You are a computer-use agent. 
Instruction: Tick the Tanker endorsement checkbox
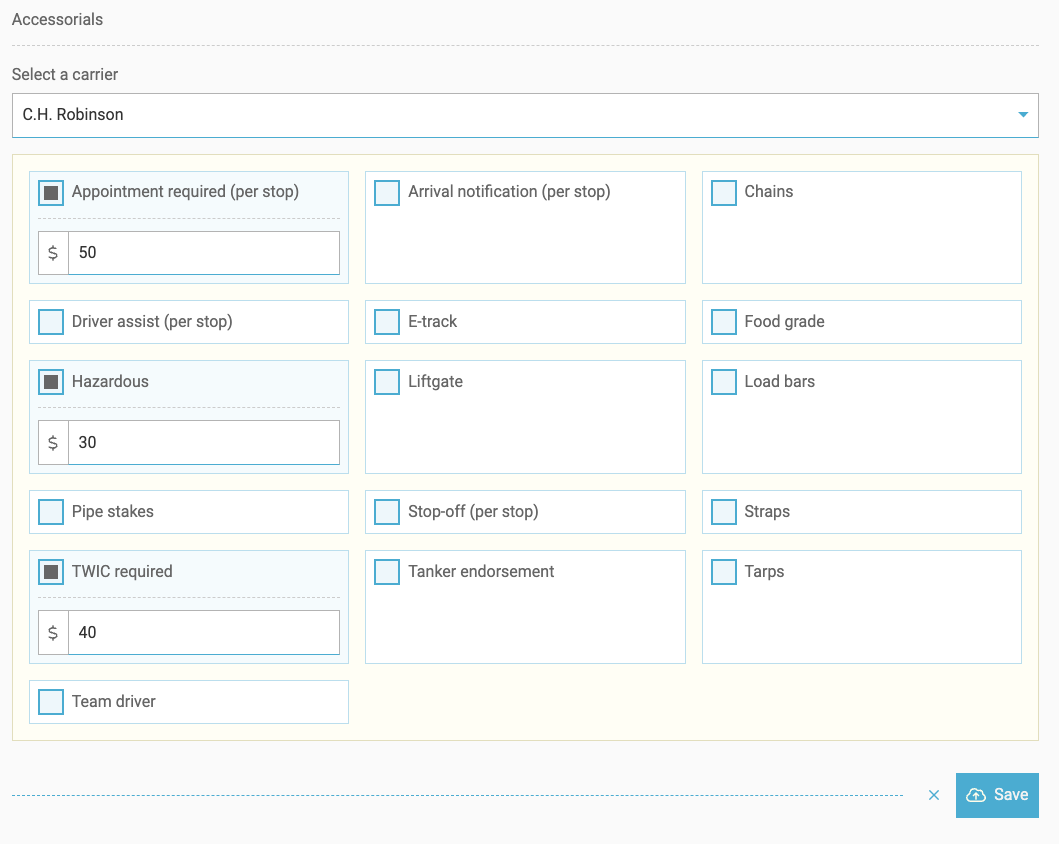pos(387,573)
